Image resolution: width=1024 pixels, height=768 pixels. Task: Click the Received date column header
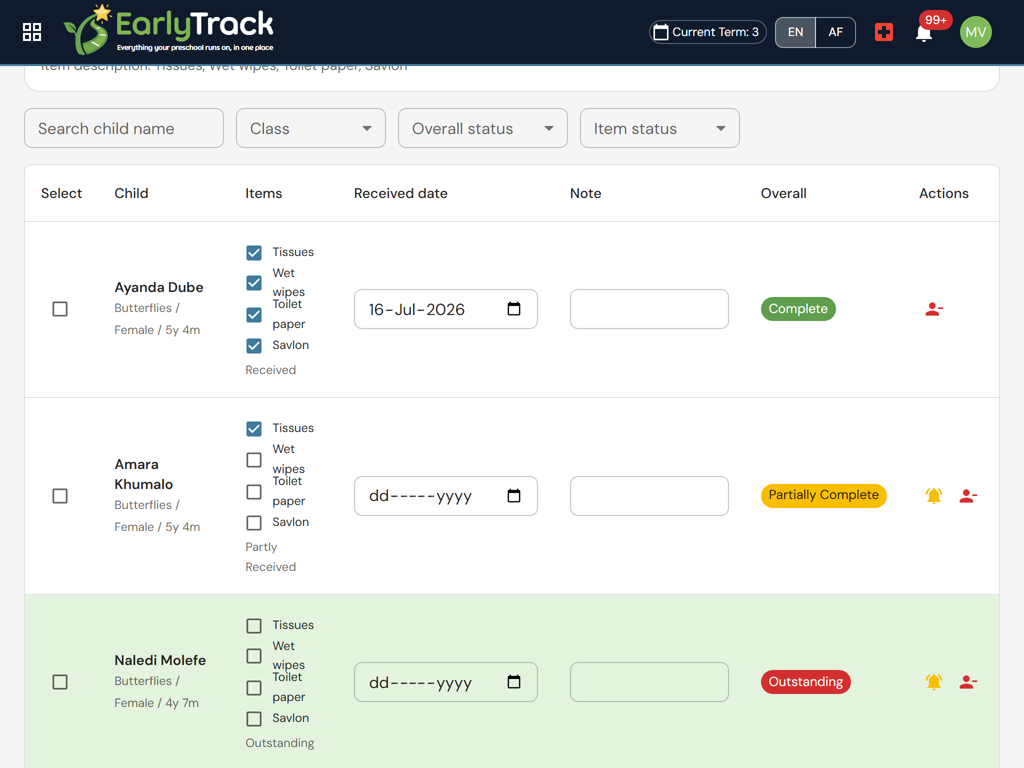click(400, 193)
